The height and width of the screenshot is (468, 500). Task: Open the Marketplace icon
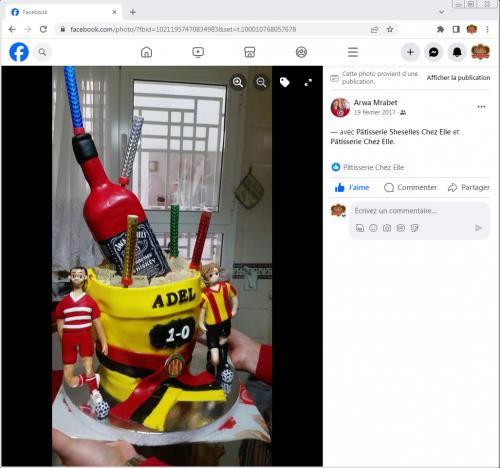pyautogui.click(x=250, y=52)
